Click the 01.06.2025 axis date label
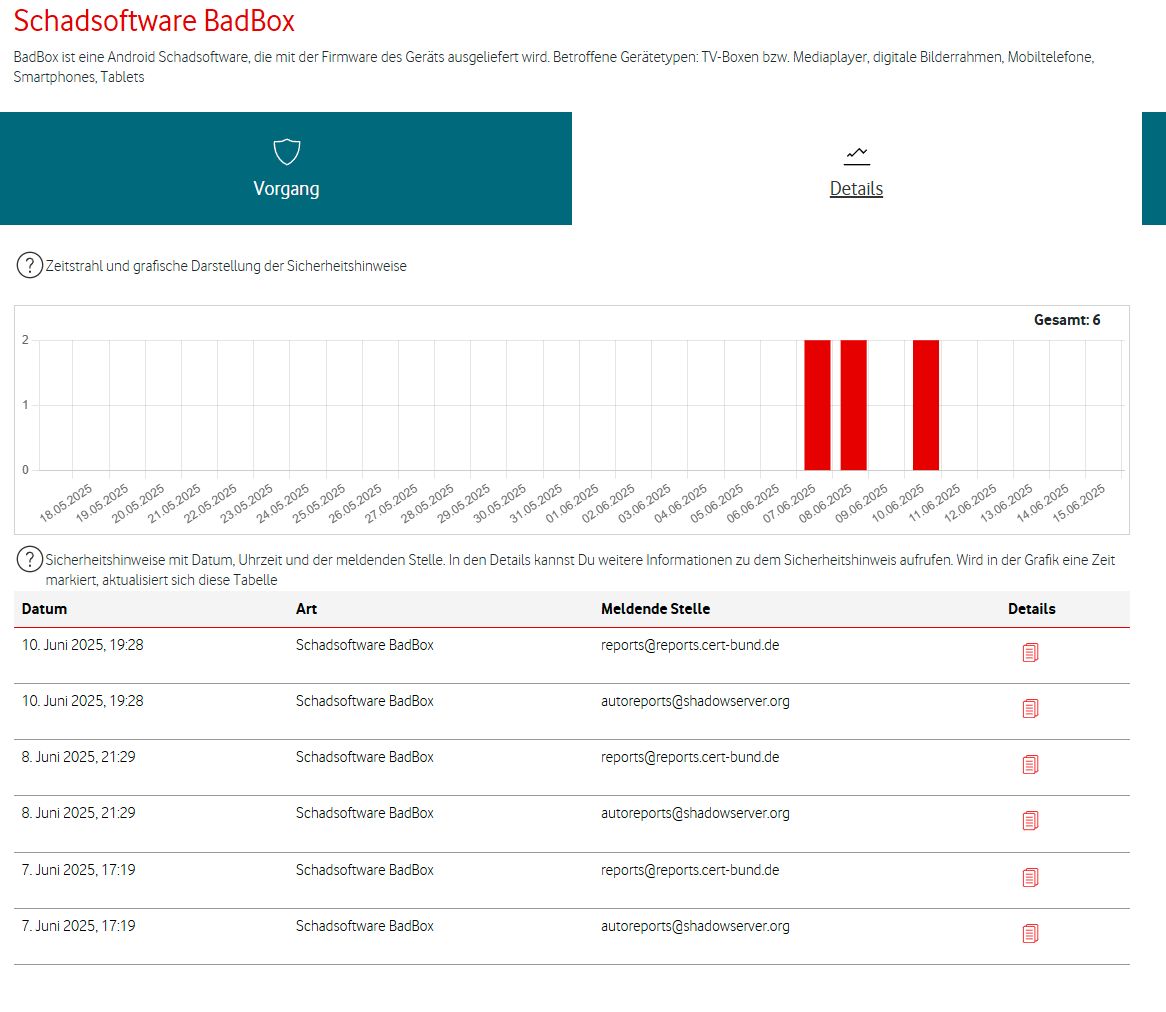This screenshot has height=1012, width=1166. coord(573,503)
